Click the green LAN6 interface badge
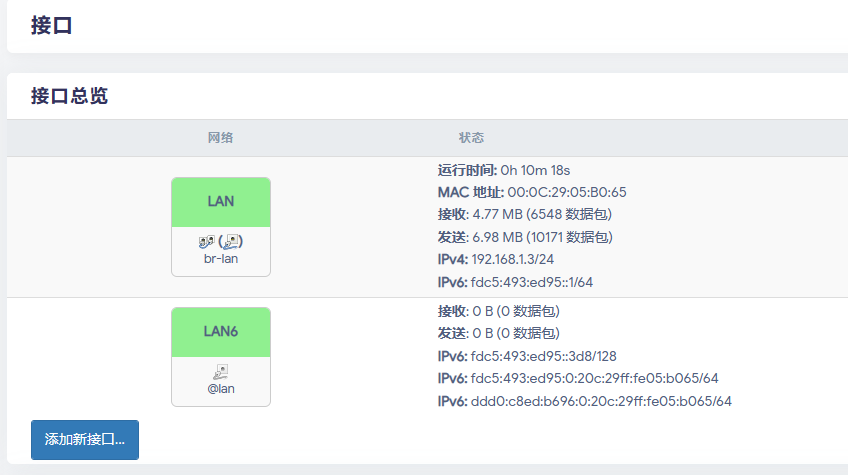 click(x=221, y=331)
